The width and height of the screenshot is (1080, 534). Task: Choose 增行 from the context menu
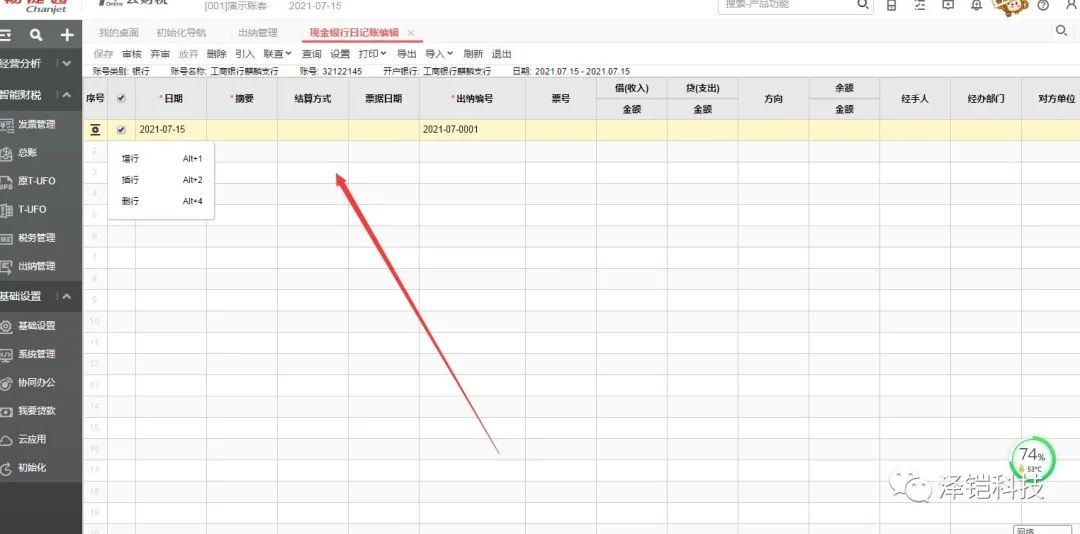pyautogui.click(x=161, y=158)
